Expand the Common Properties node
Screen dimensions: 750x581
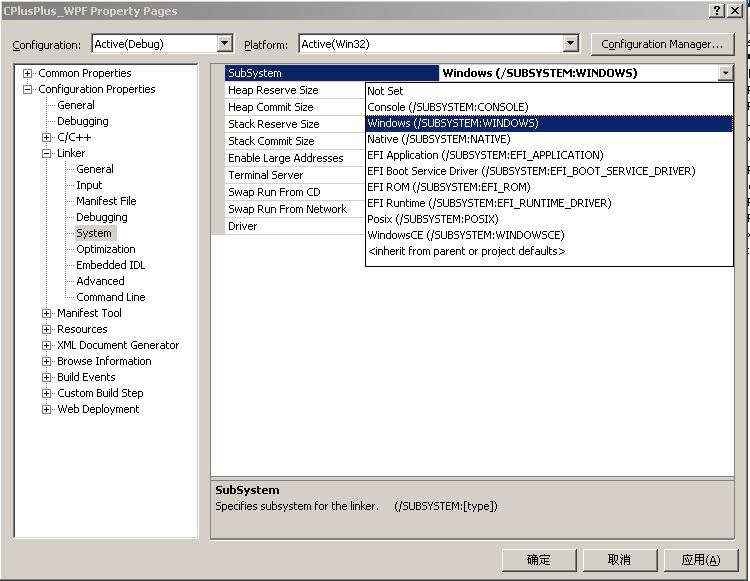[x=27, y=73]
